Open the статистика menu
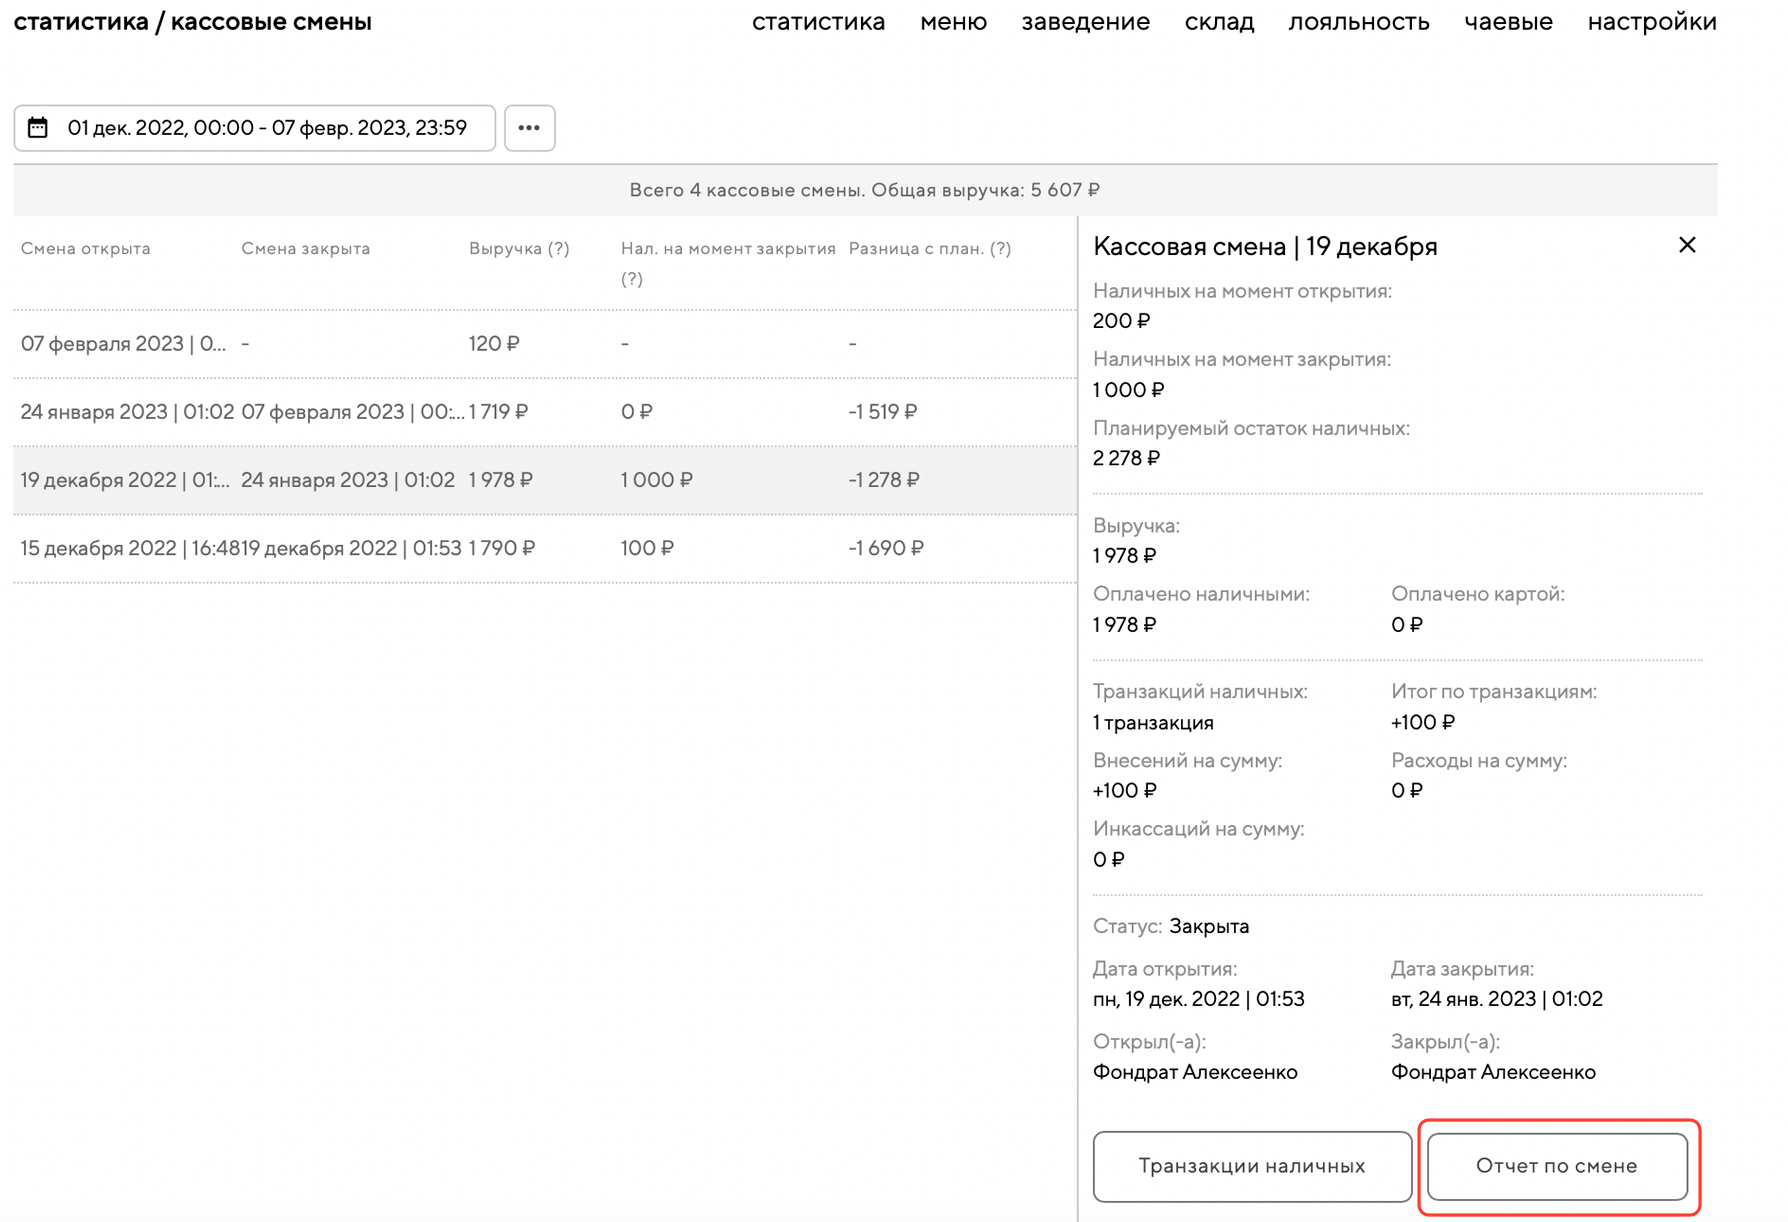Image resolution: width=1788 pixels, height=1222 pixels. 817,22
